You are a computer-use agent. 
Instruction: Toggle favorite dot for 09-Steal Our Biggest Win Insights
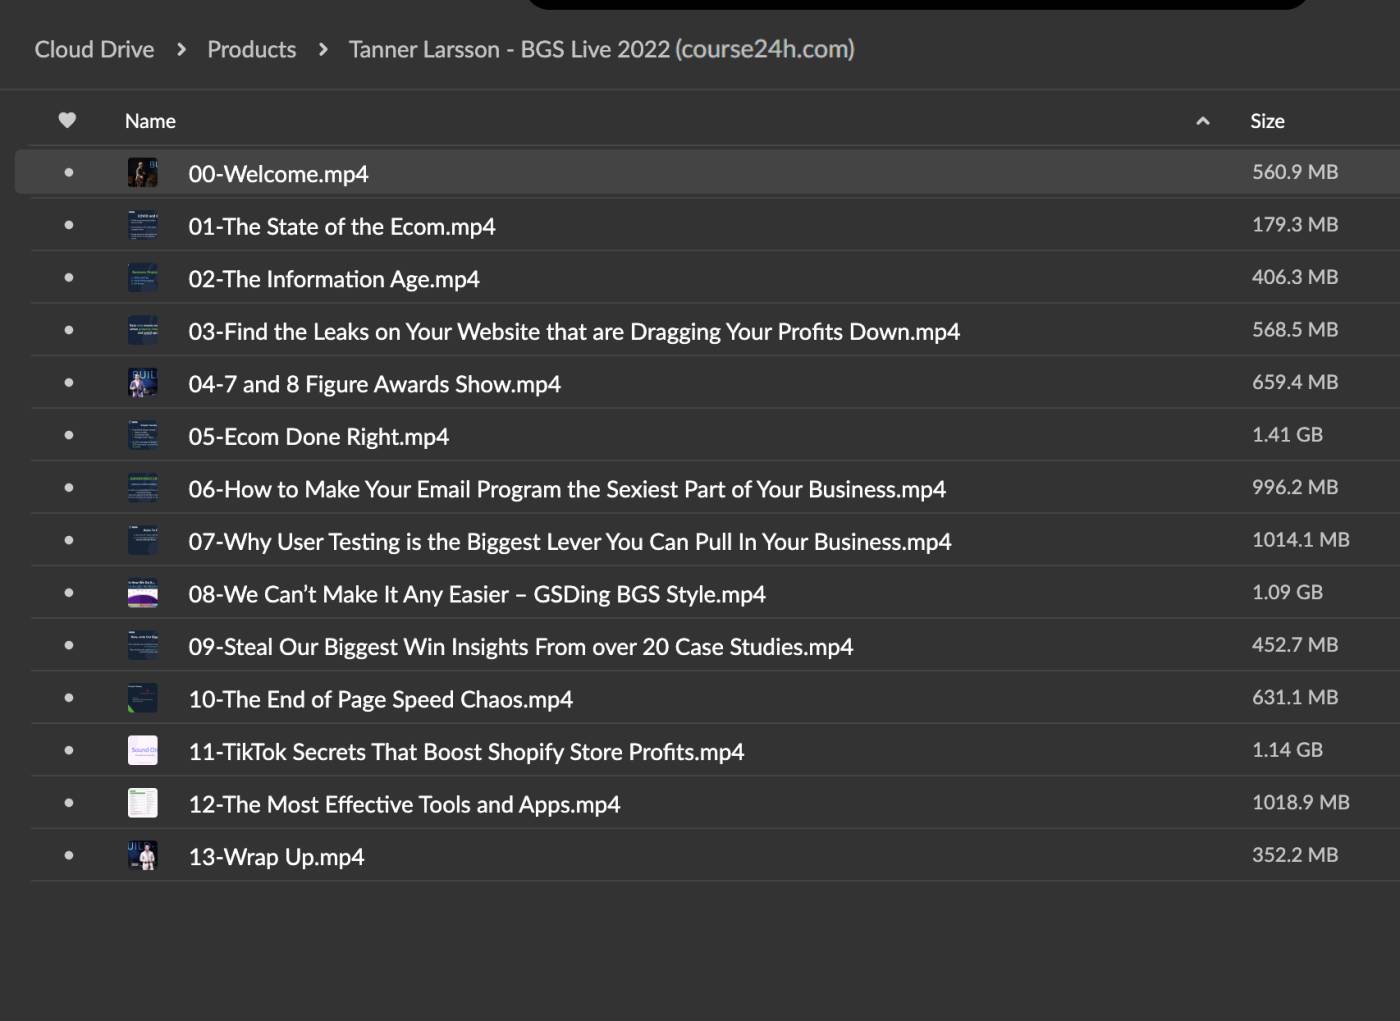69,645
